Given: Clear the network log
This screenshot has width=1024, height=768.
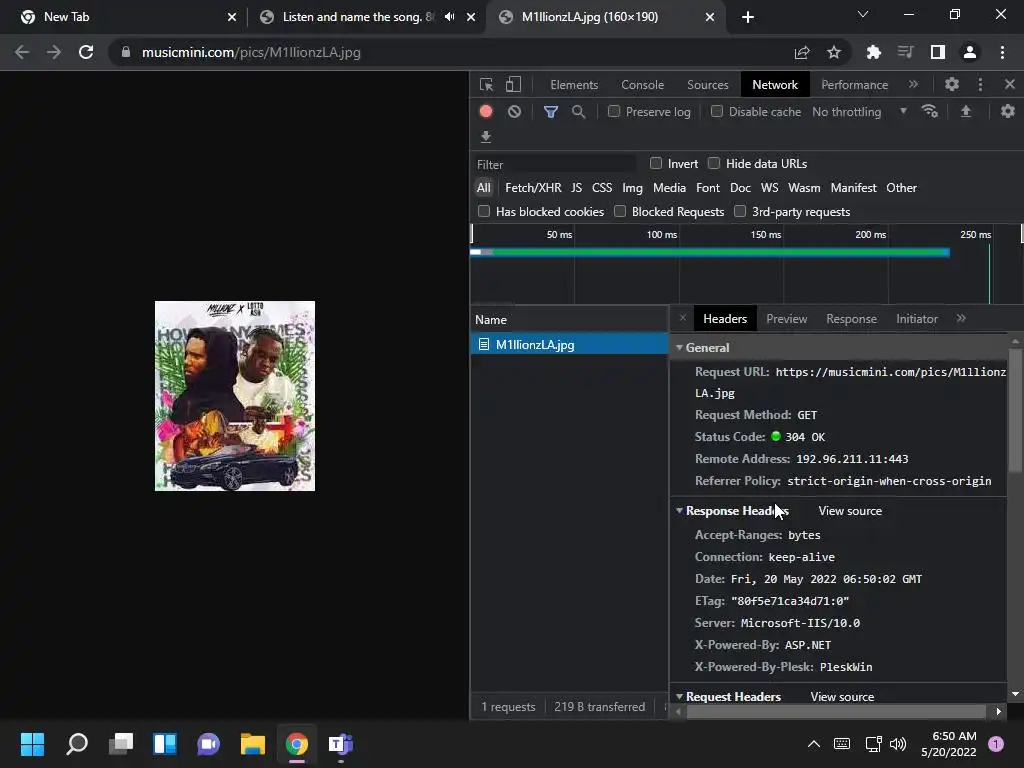Looking at the screenshot, I should pos(515,112).
